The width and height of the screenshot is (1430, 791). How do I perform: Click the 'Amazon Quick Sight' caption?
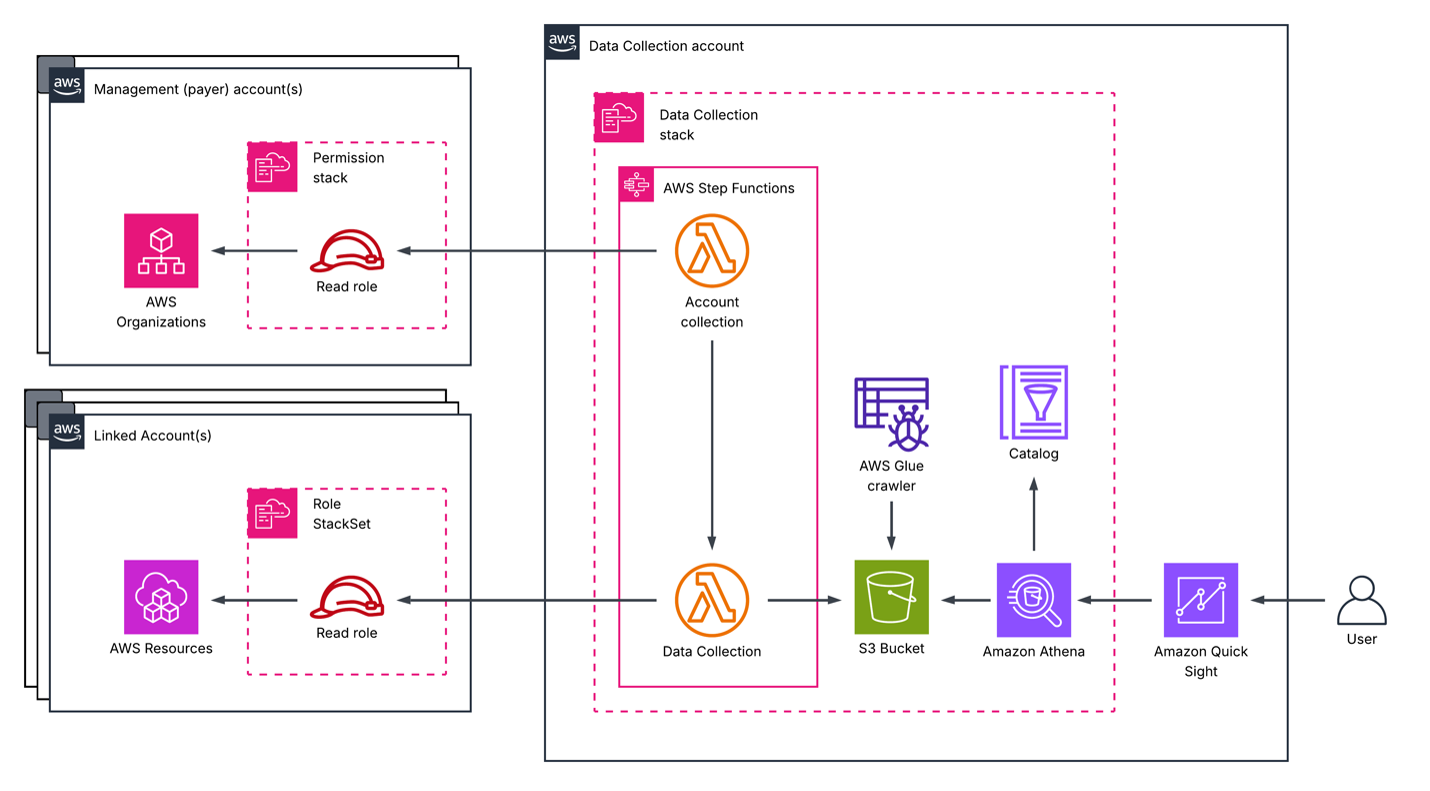pyautogui.click(x=1201, y=661)
